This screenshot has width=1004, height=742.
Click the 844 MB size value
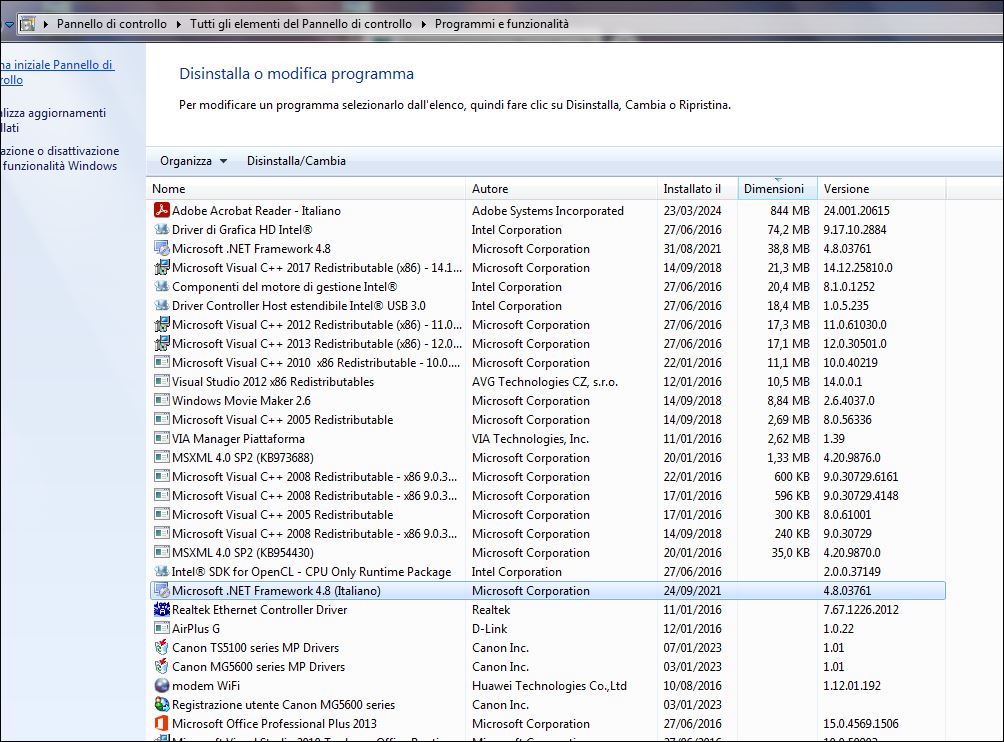[789, 211]
